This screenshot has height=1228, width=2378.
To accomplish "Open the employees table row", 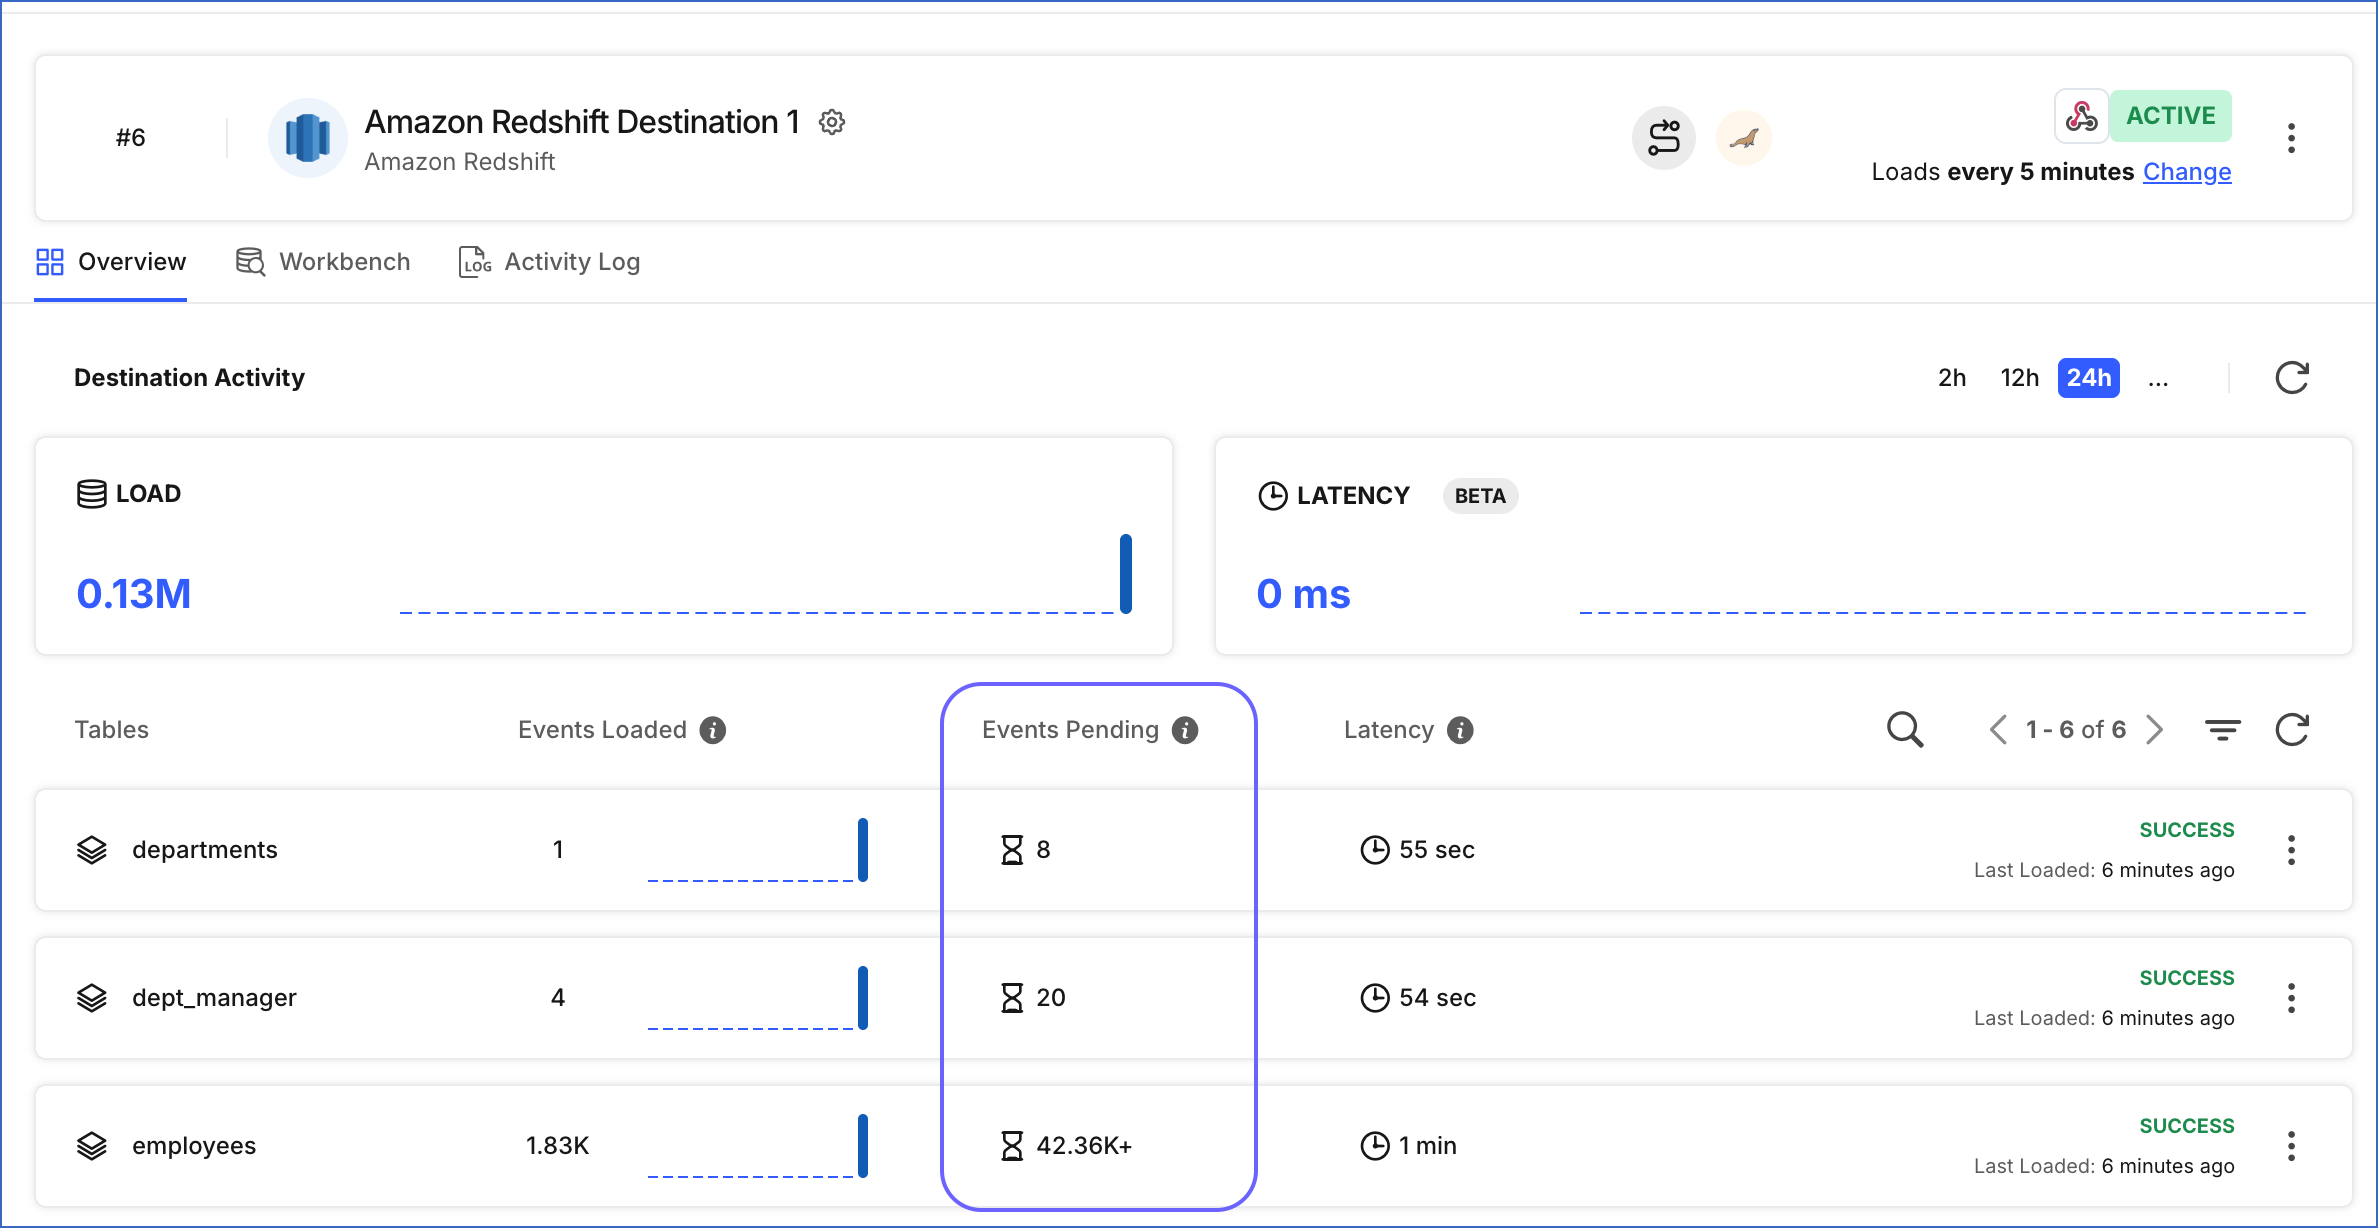I will click(1194, 1146).
